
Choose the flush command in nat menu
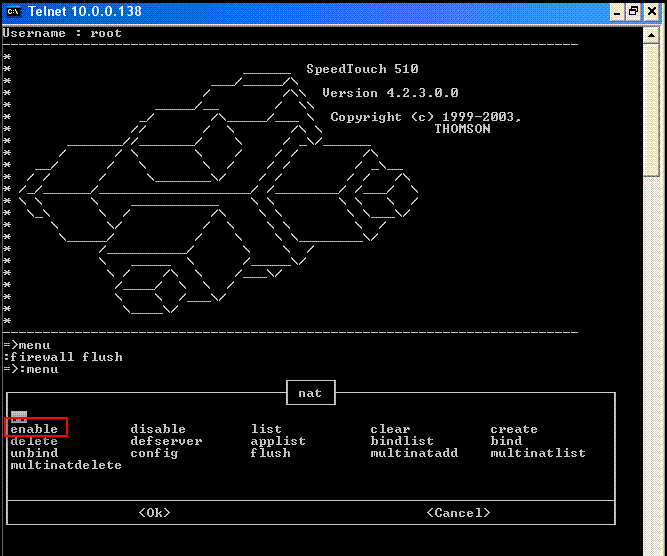coord(270,453)
